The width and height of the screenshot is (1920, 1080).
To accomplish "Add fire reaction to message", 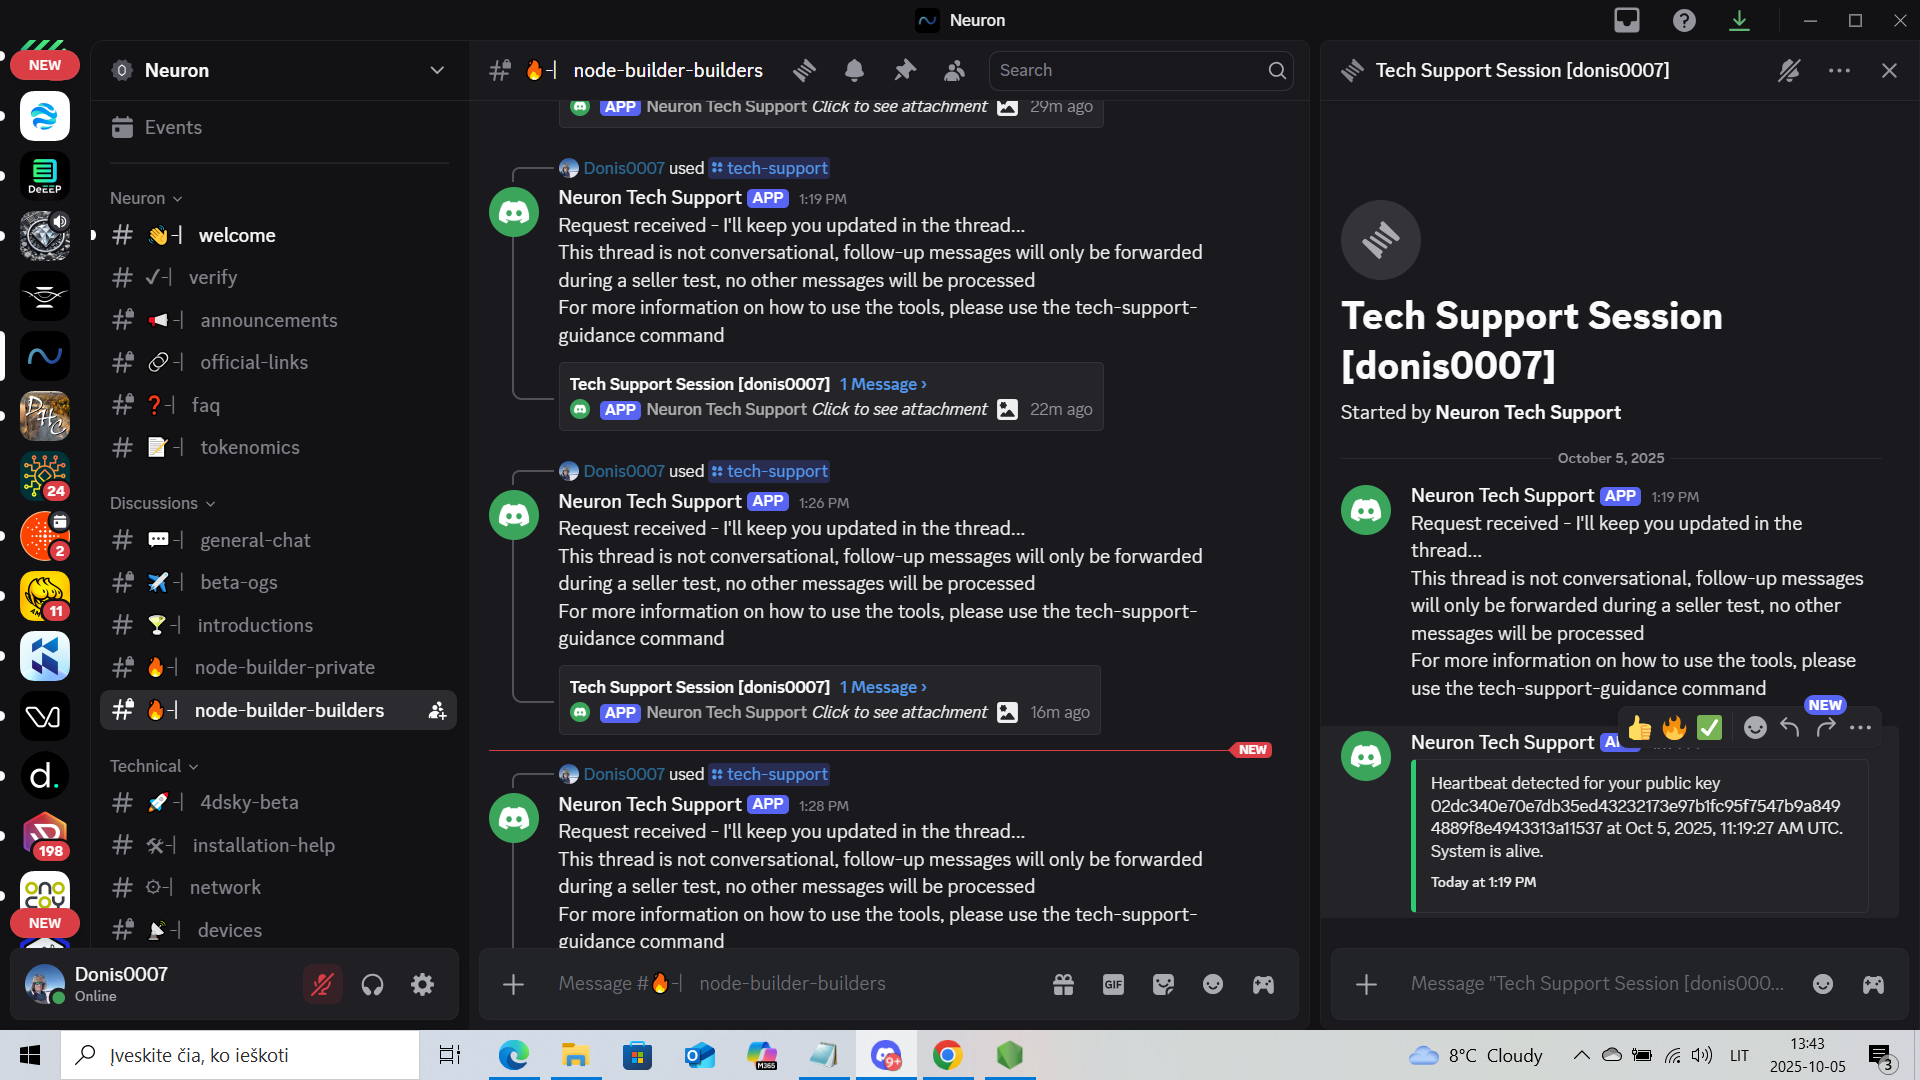I will point(1675,727).
